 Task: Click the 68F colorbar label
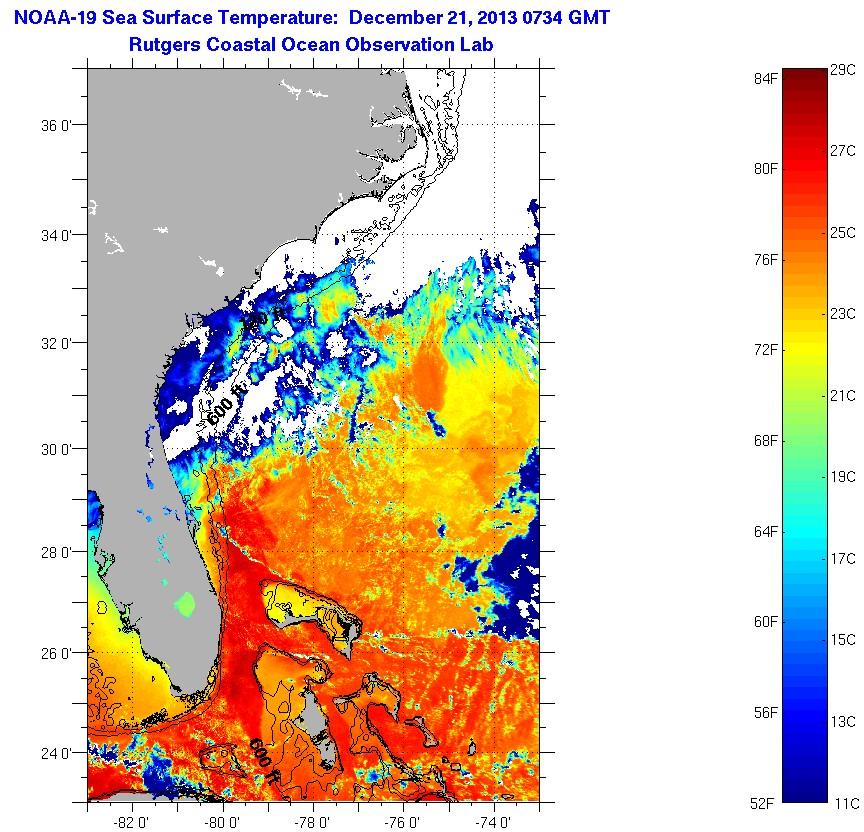pyautogui.click(x=765, y=441)
